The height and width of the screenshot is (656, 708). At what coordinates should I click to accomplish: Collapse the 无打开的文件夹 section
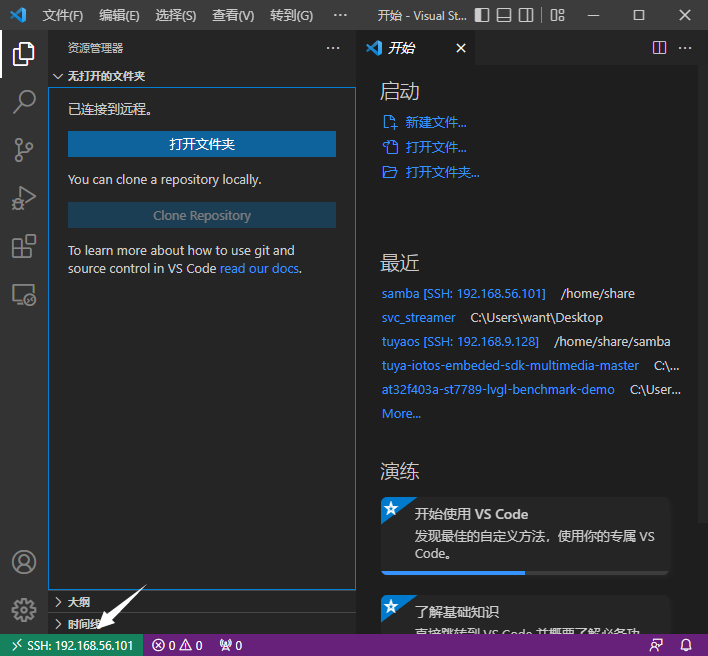point(202,76)
